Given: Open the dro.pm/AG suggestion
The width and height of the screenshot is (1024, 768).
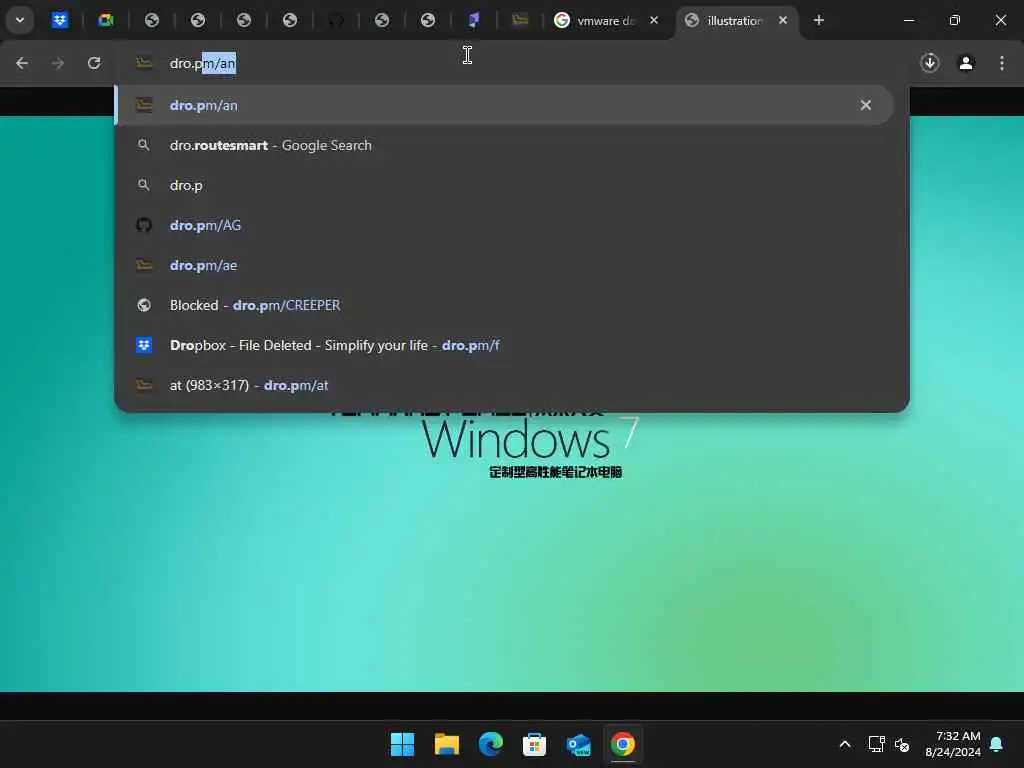Looking at the screenshot, I should coord(504,225).
